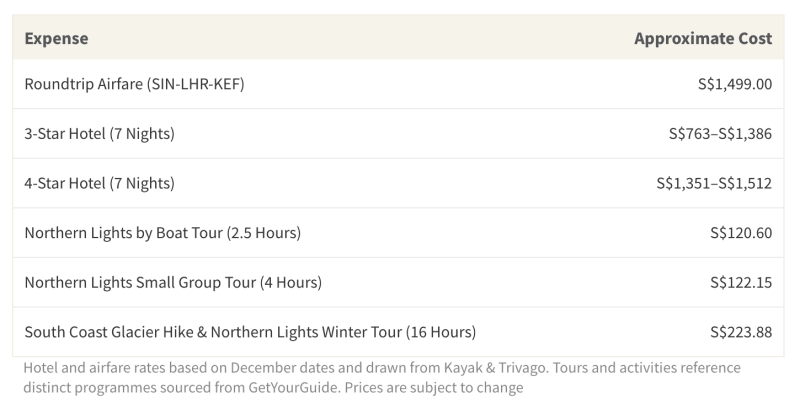
Task: Click the S$120.60 boat tour cost
Action: (741, 233)
